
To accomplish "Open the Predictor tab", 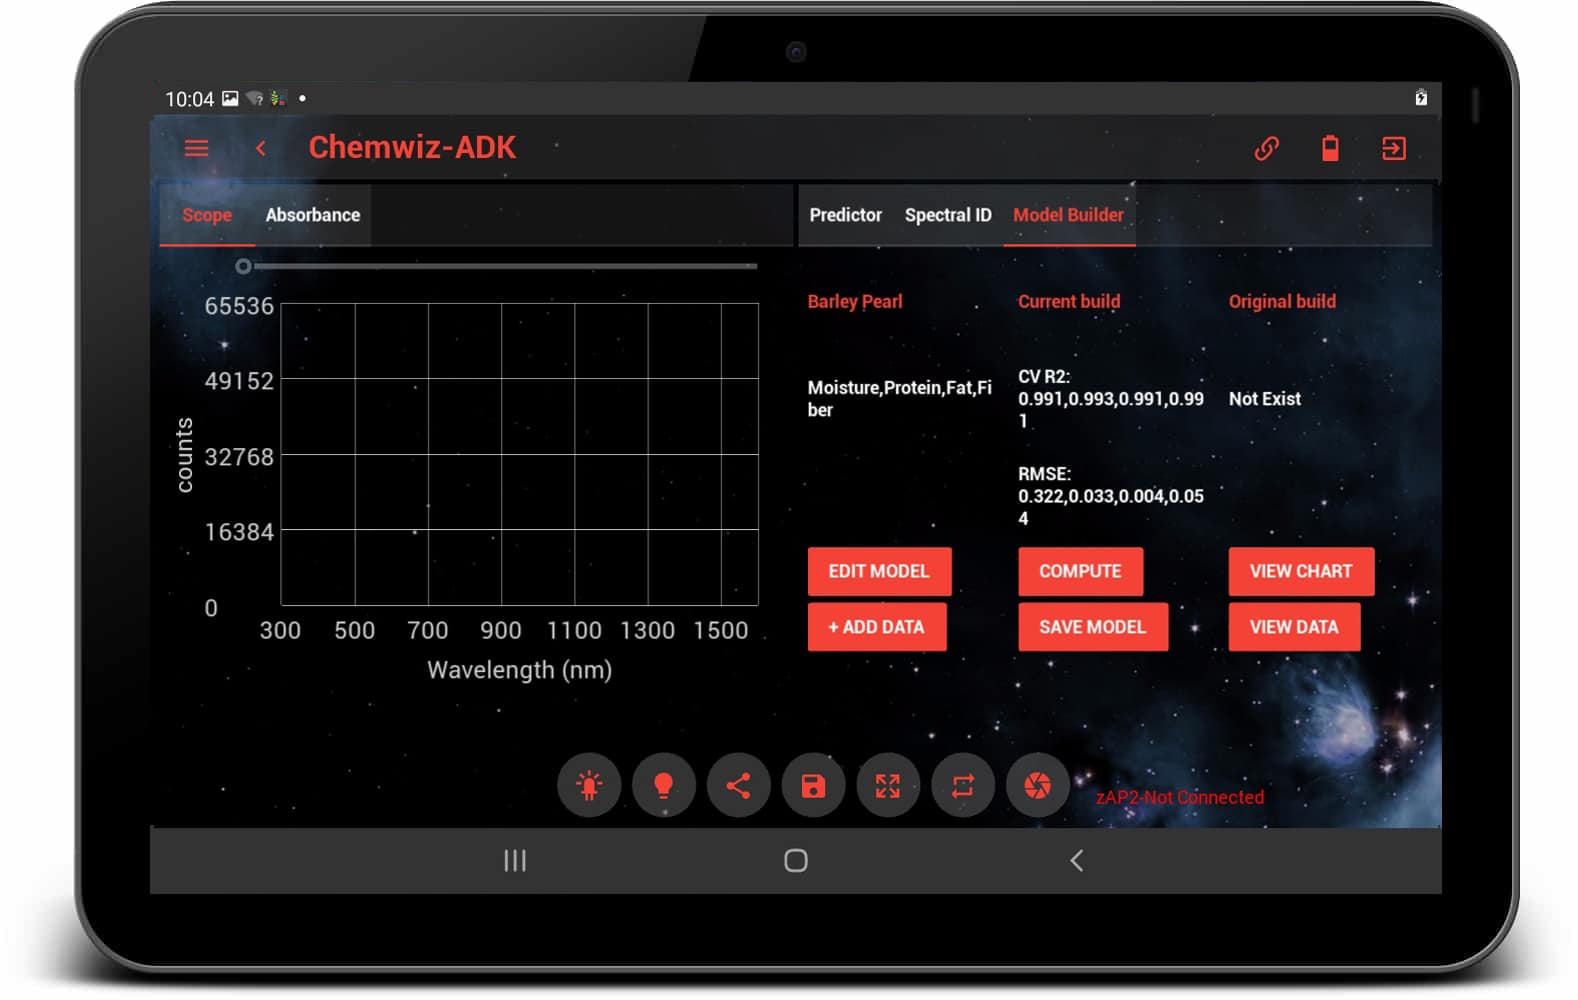I will coord(846,215).
